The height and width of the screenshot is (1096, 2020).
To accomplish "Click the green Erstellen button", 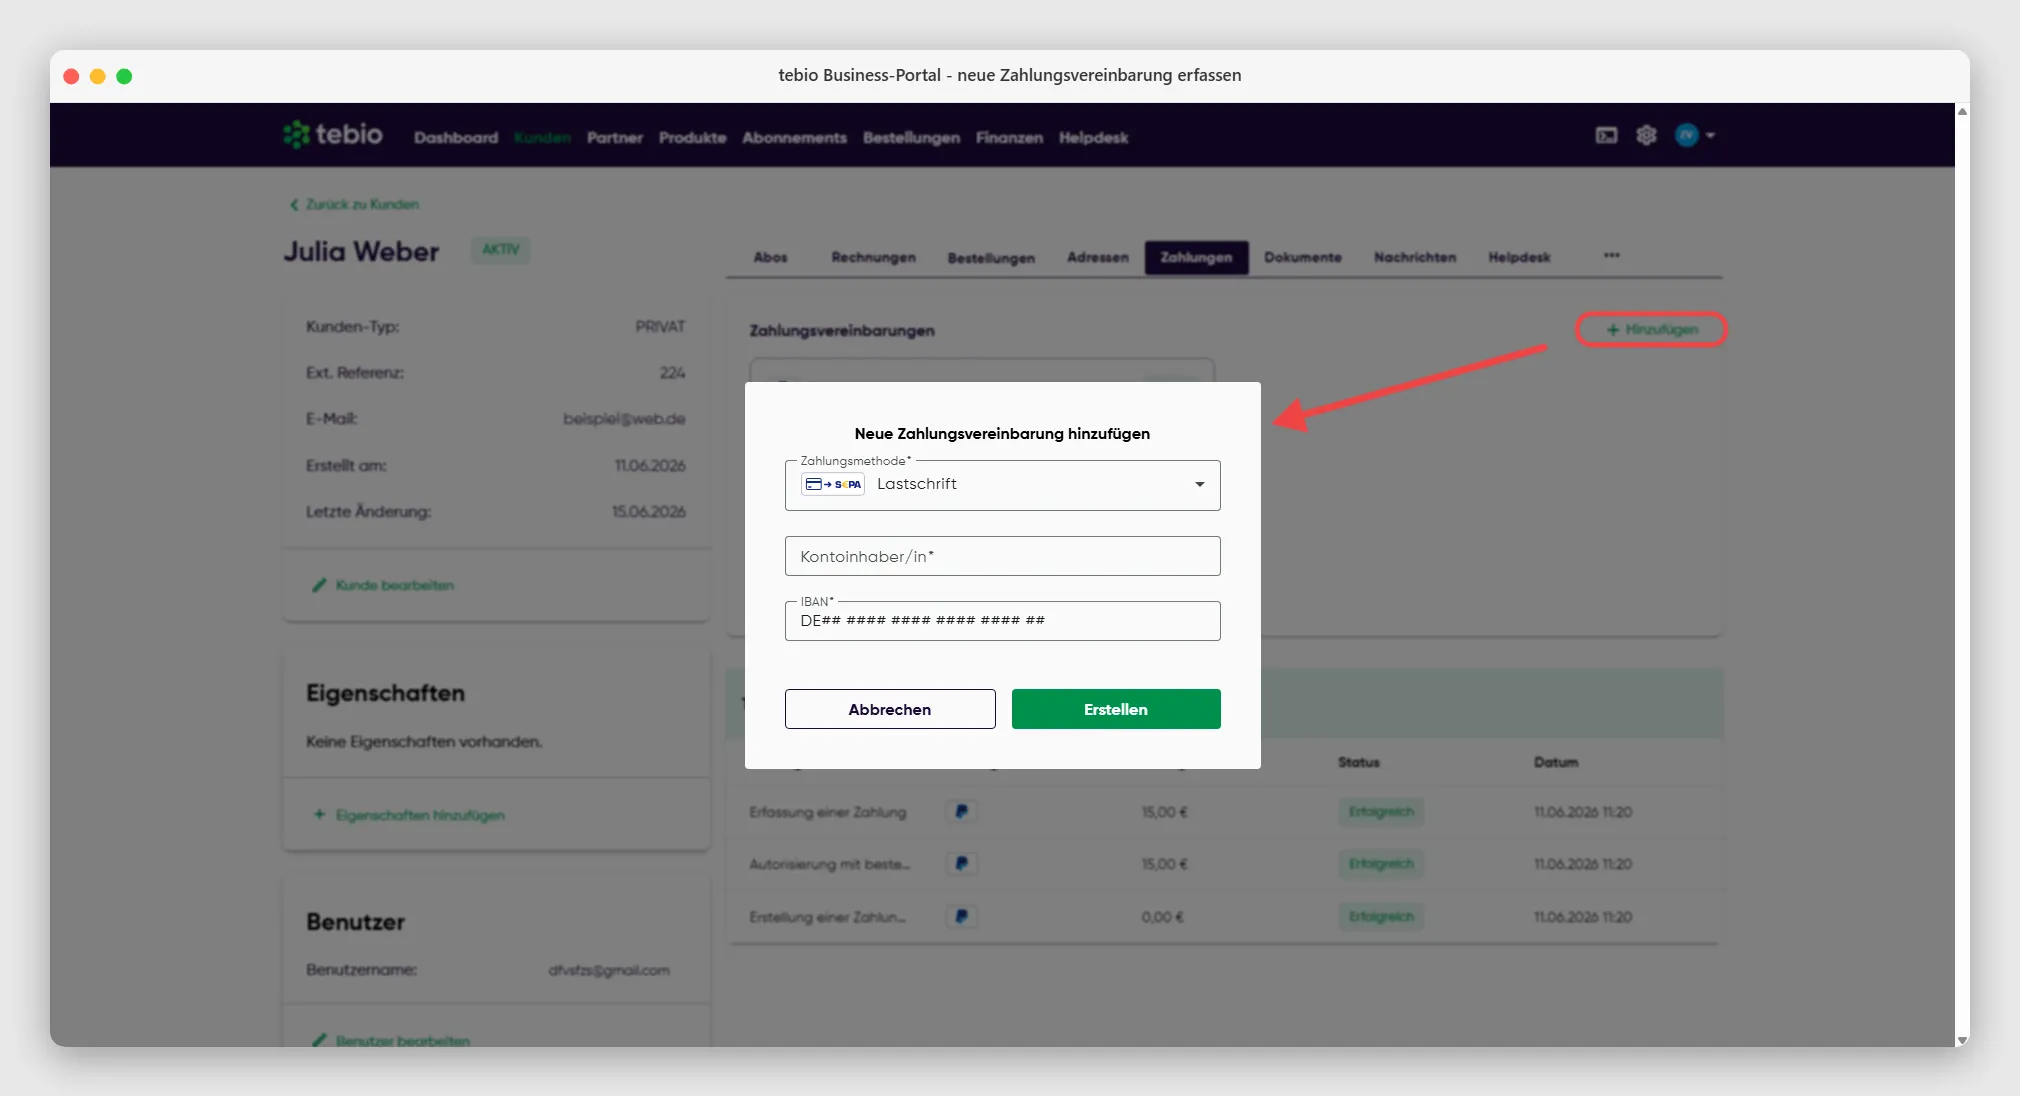I will click(1116, 709).
